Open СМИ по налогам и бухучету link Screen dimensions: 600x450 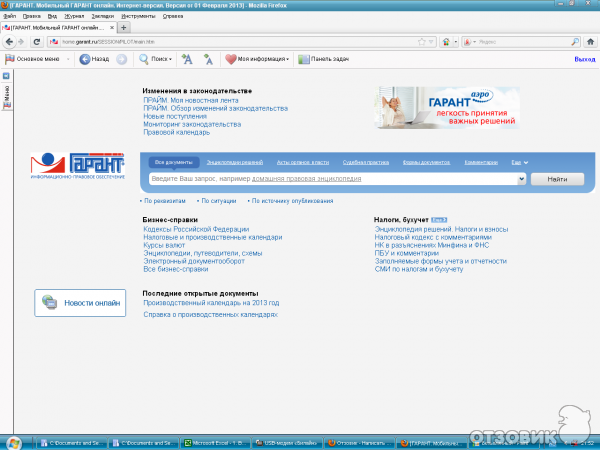[419, 269]
